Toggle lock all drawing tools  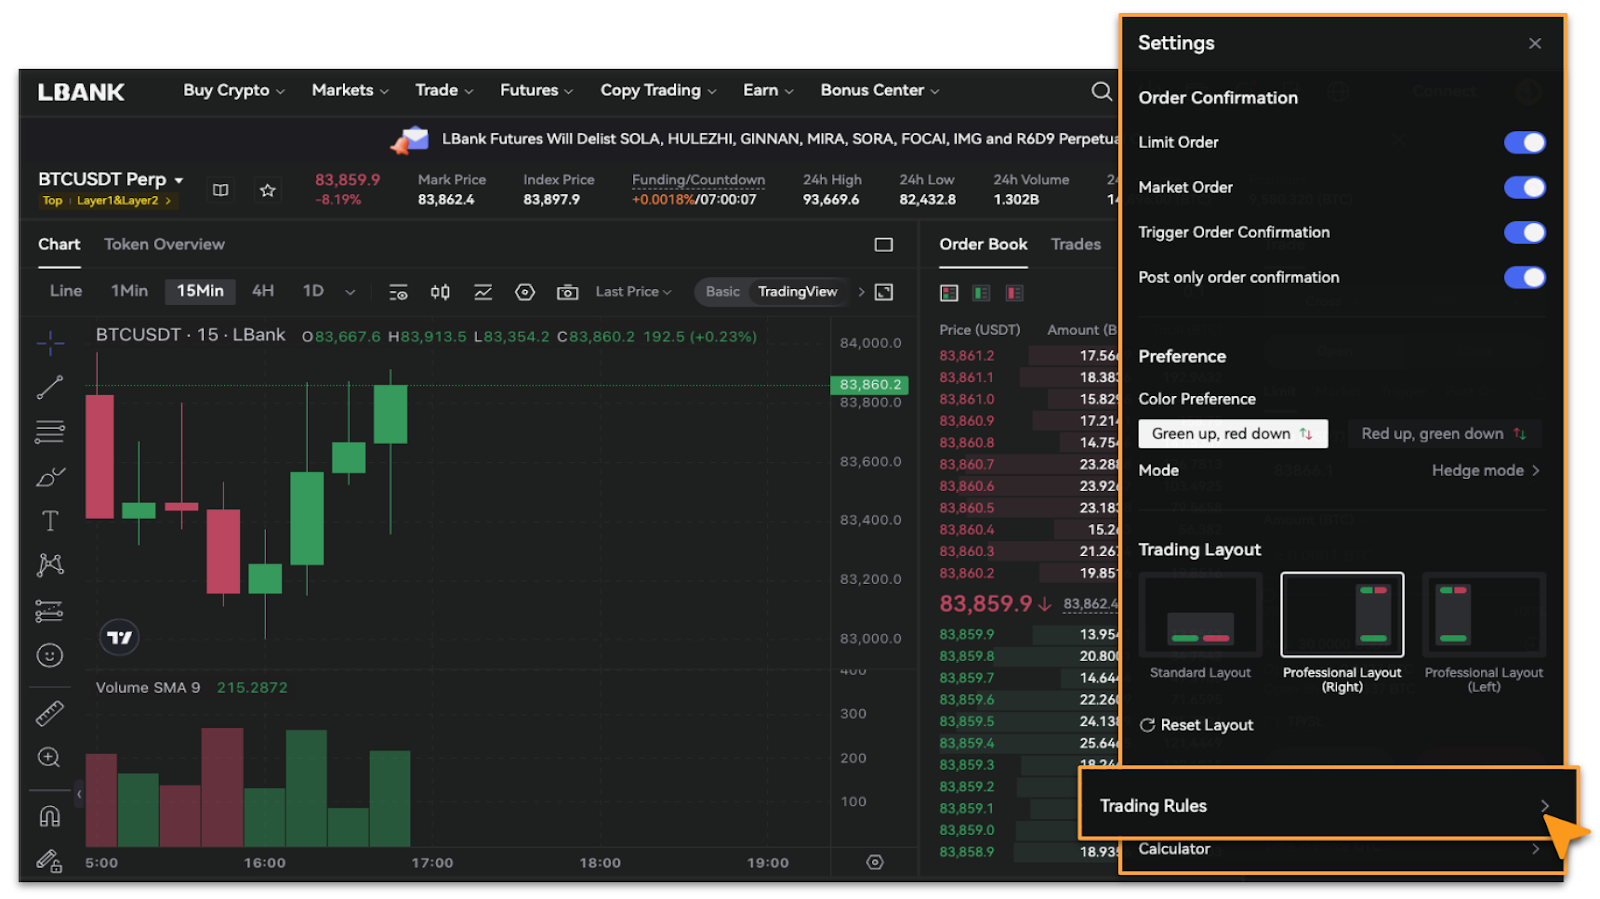pos(50,860)
